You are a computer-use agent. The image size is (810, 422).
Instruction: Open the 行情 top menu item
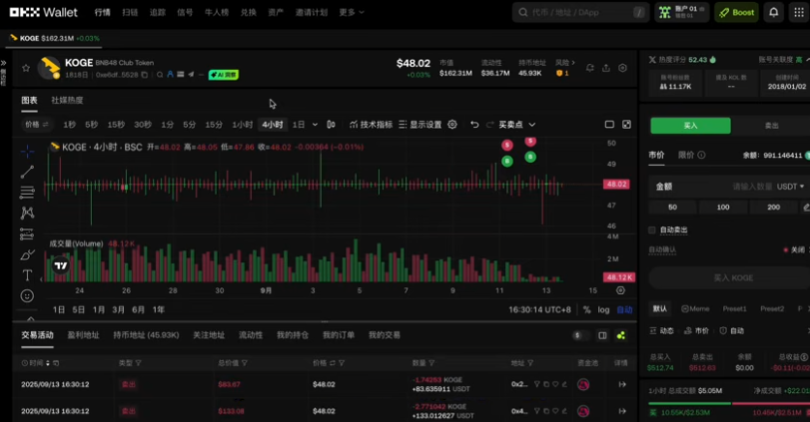pyautogui.click(x=102, y=12)
